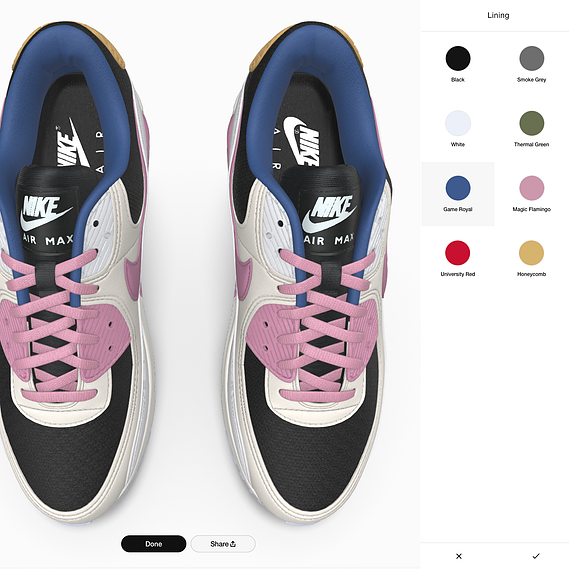The width and height of the screenshot is (569, 569).
Task: Select the Black lining color swatch
Action: click(458, 58)
